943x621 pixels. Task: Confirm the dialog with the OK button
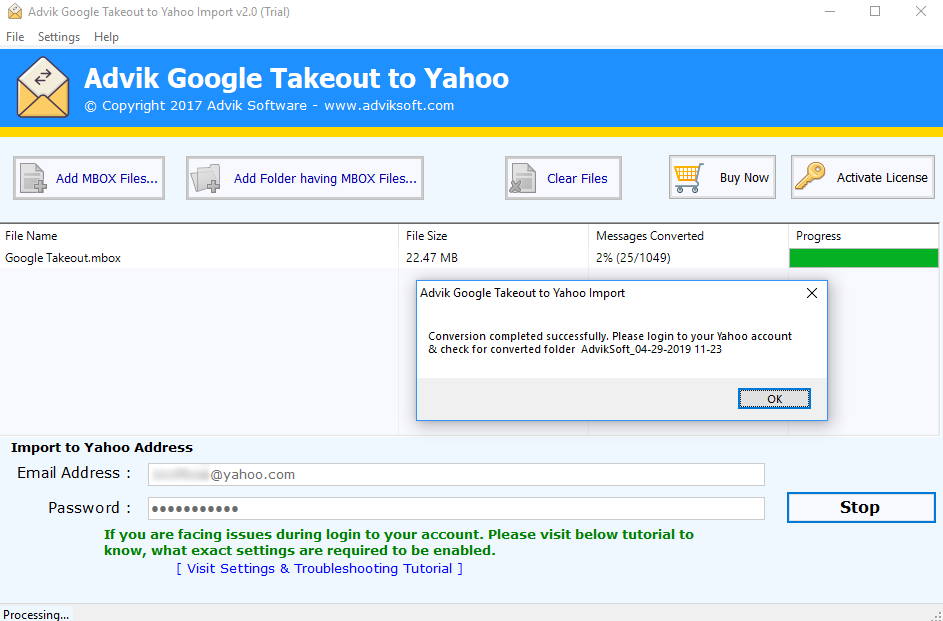(775, 399)
